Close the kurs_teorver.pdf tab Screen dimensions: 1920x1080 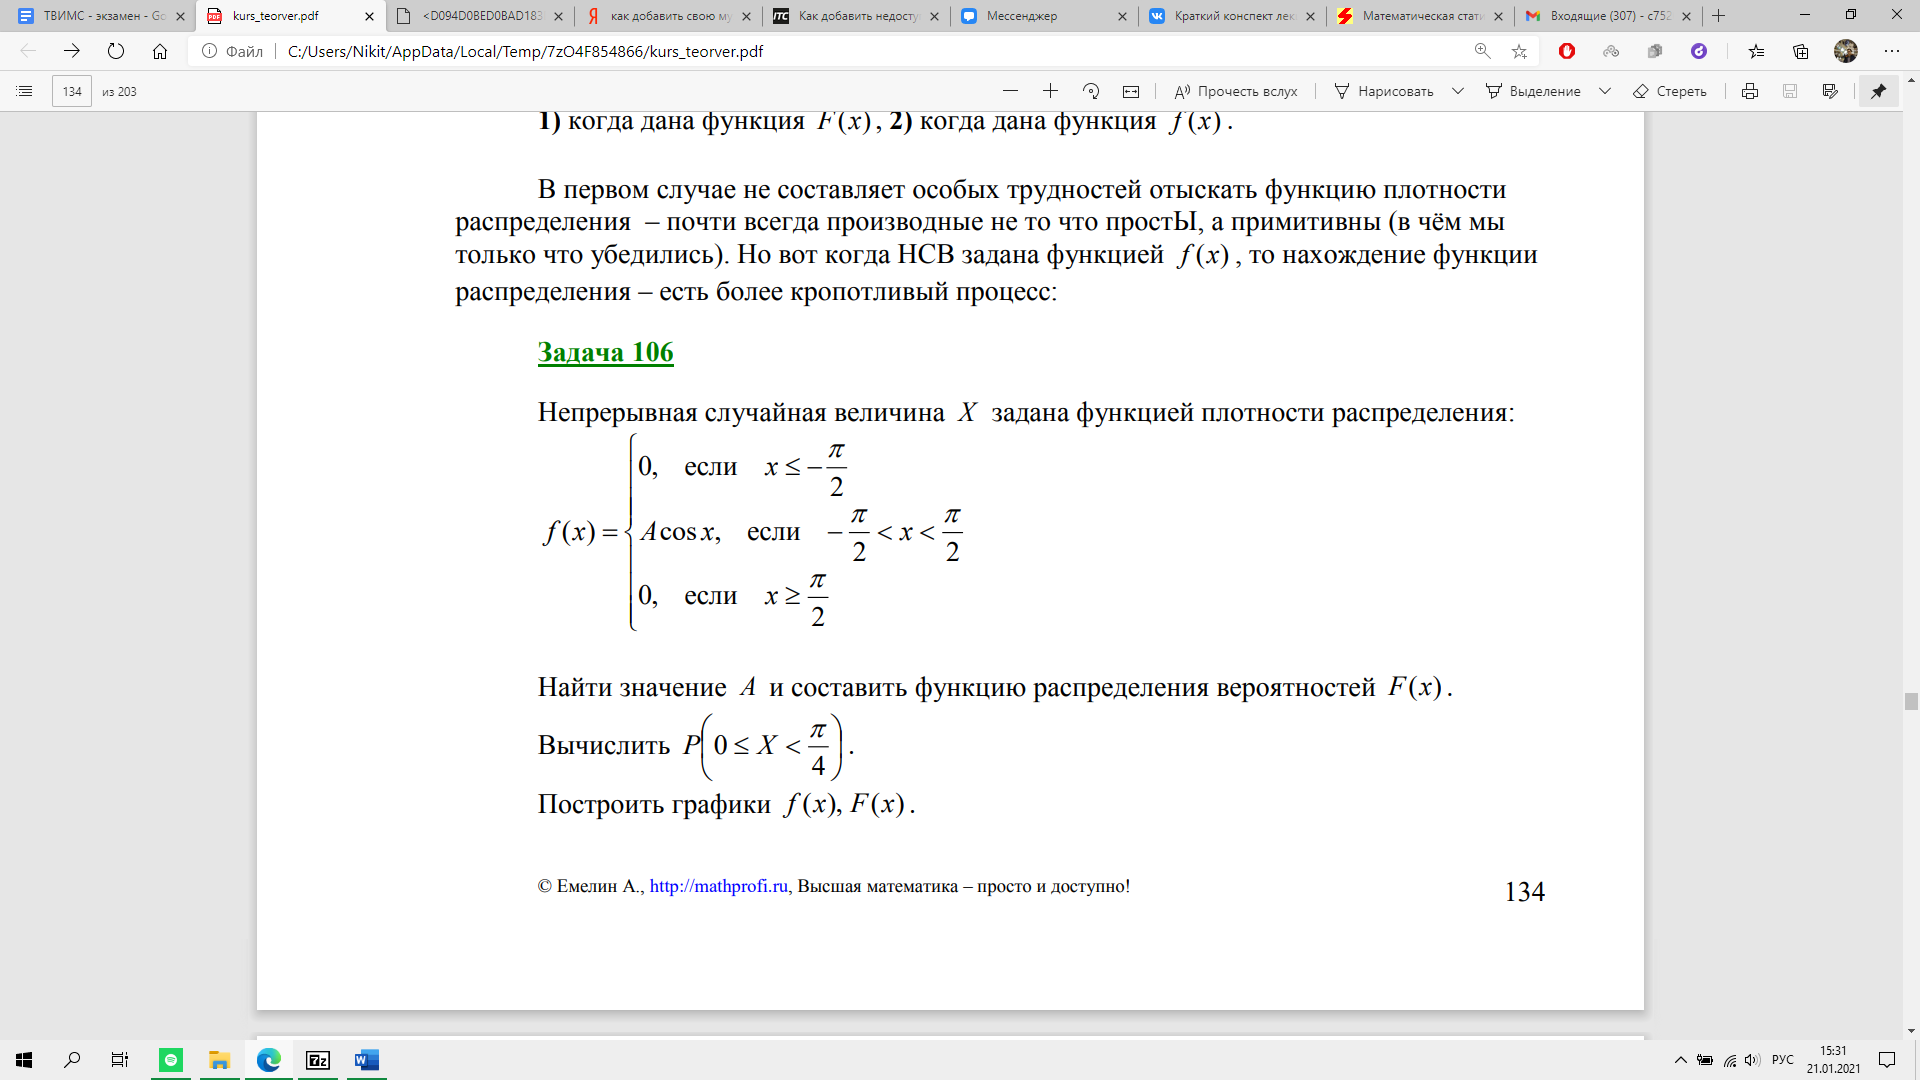(369, 16)
